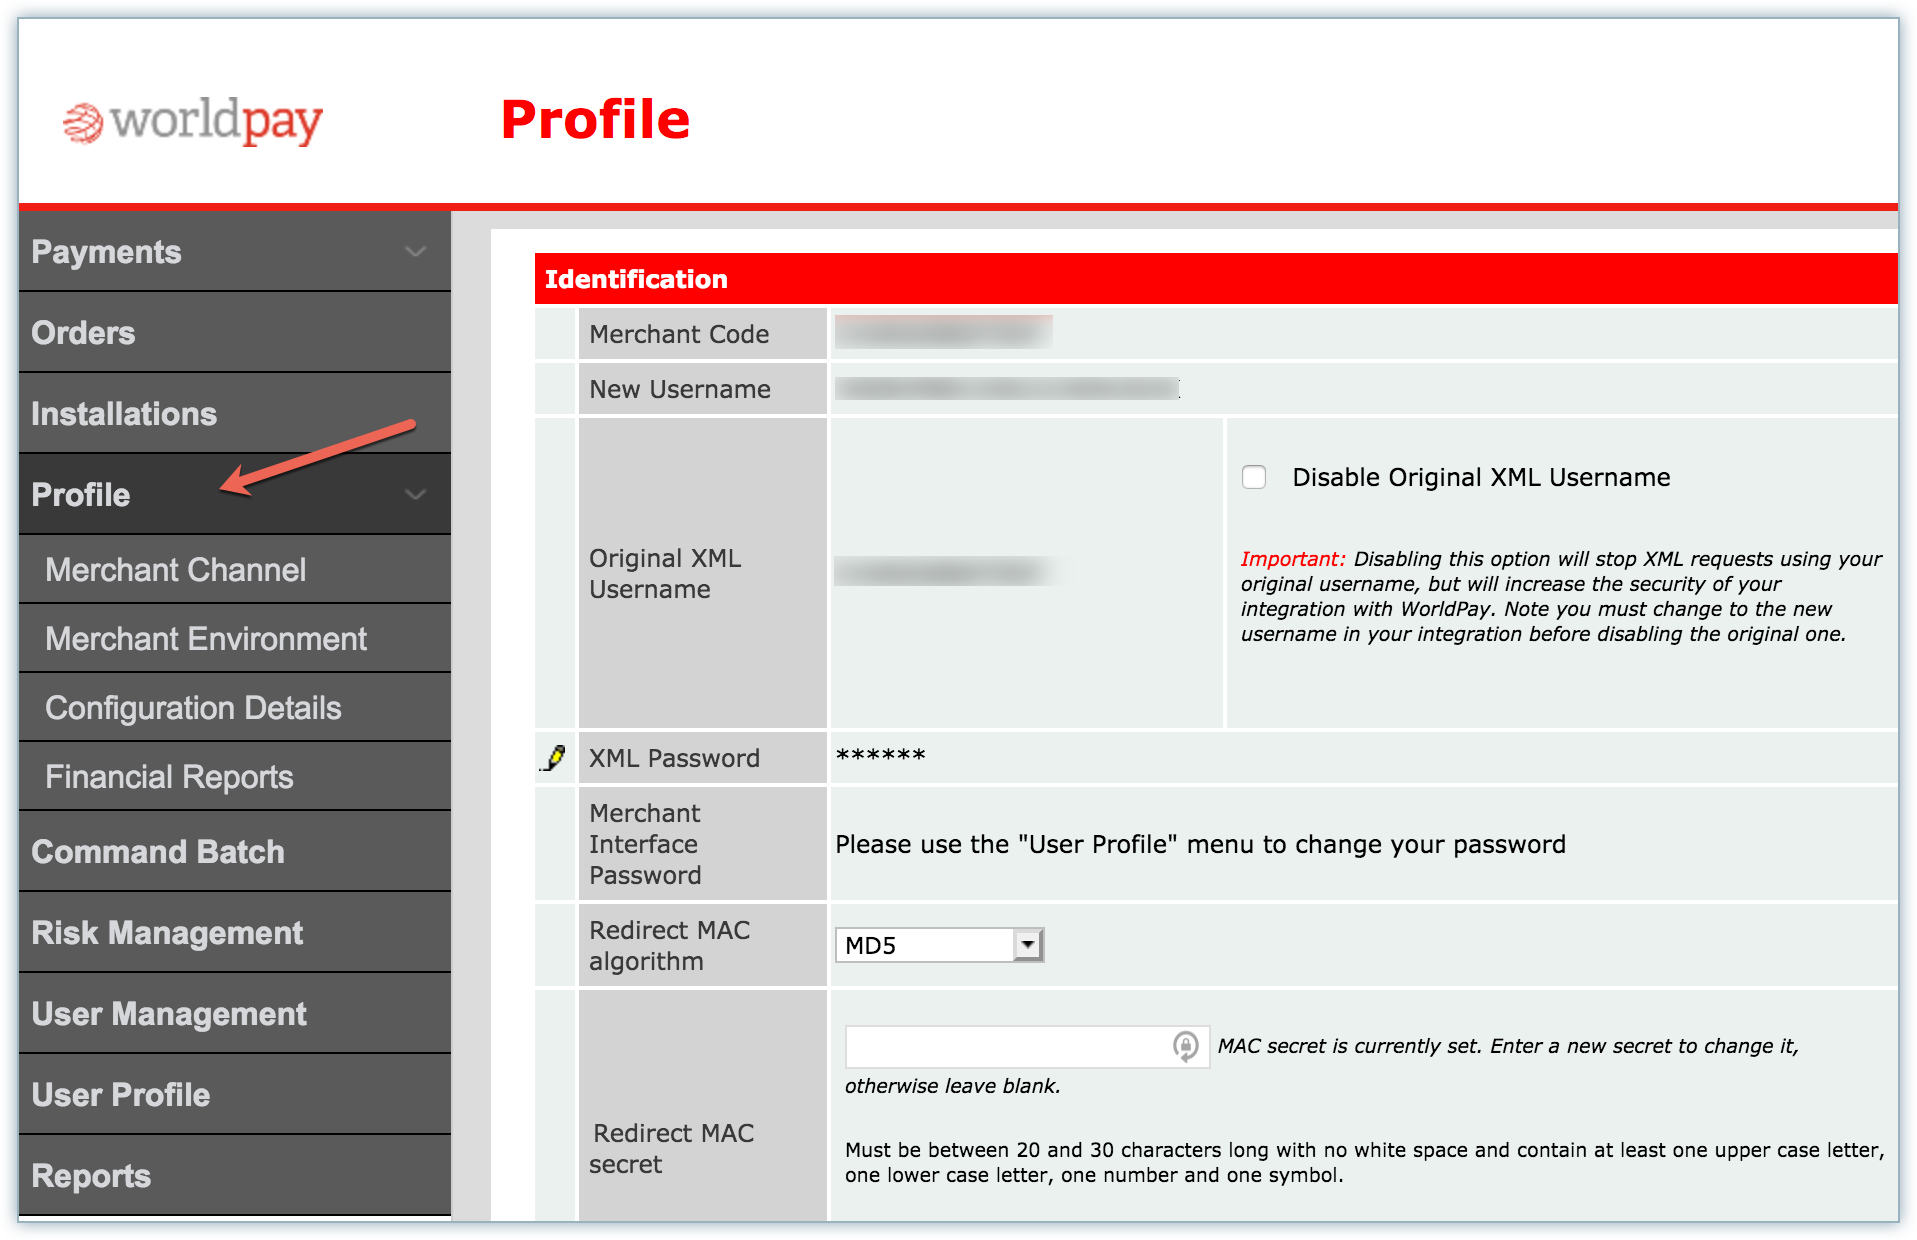This screenshot has height=1240, width=1917.
Task: Click the lock icon inside MAC secret field
Action: [x=1185, y=1046]
